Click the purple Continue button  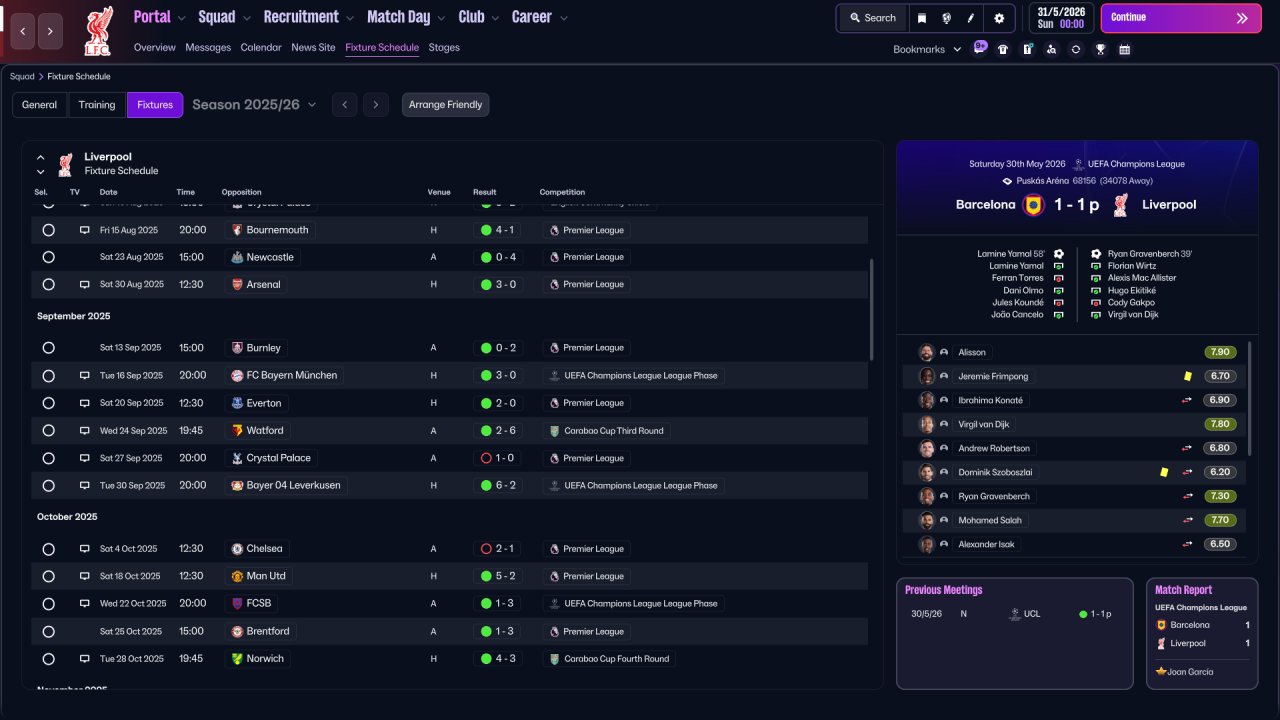[x=1181, y=18]
